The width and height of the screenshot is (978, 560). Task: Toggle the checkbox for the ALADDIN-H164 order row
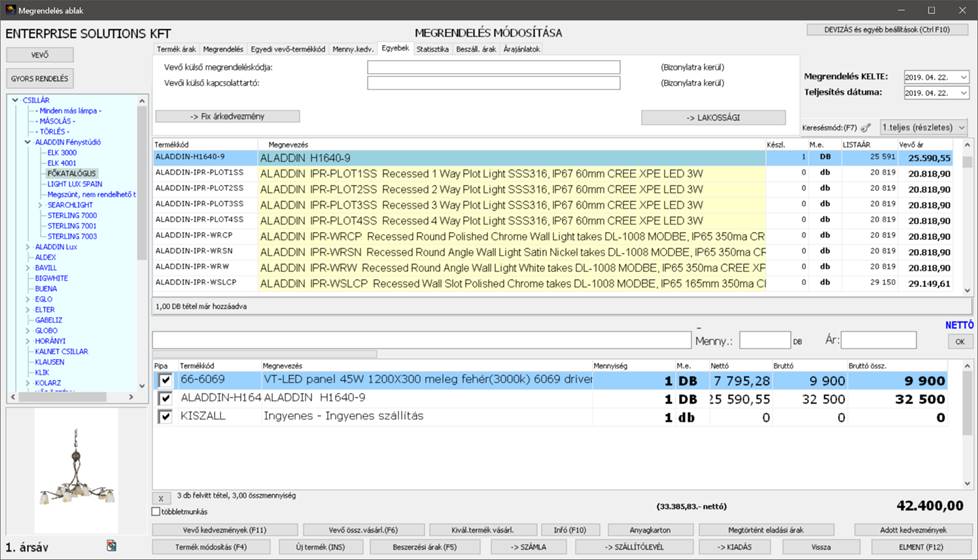(x=165, y=398)
